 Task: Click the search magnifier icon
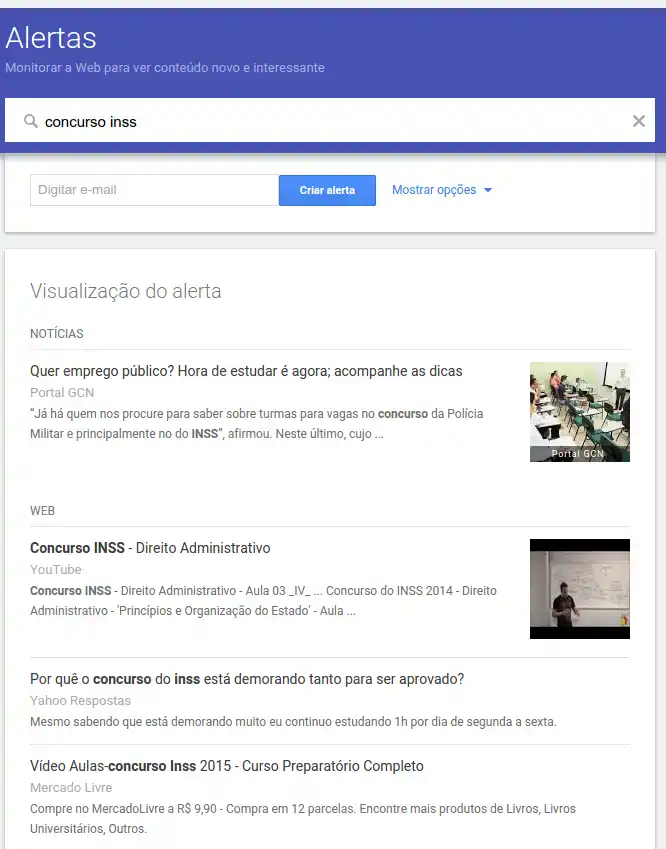point(31,121)
